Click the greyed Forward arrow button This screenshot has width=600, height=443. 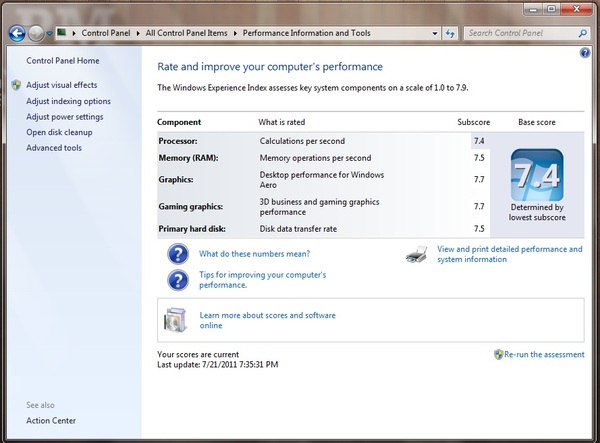(36, 33)
